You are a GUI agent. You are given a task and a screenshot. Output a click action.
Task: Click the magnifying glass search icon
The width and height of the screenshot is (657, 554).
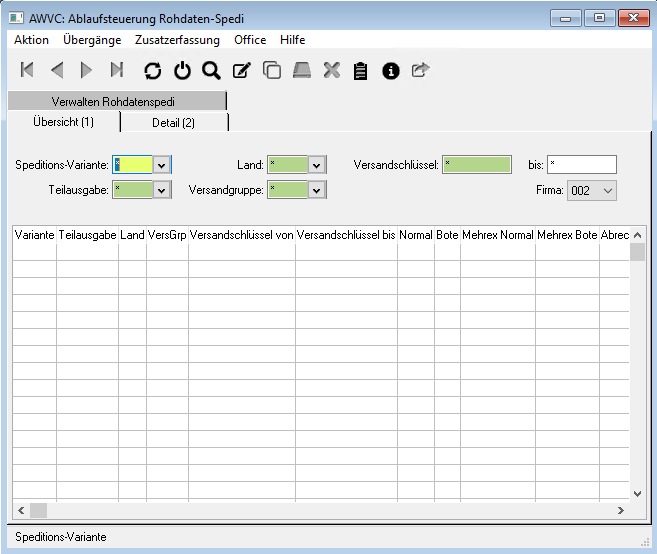pyautogui.click(x=211, y=70)
